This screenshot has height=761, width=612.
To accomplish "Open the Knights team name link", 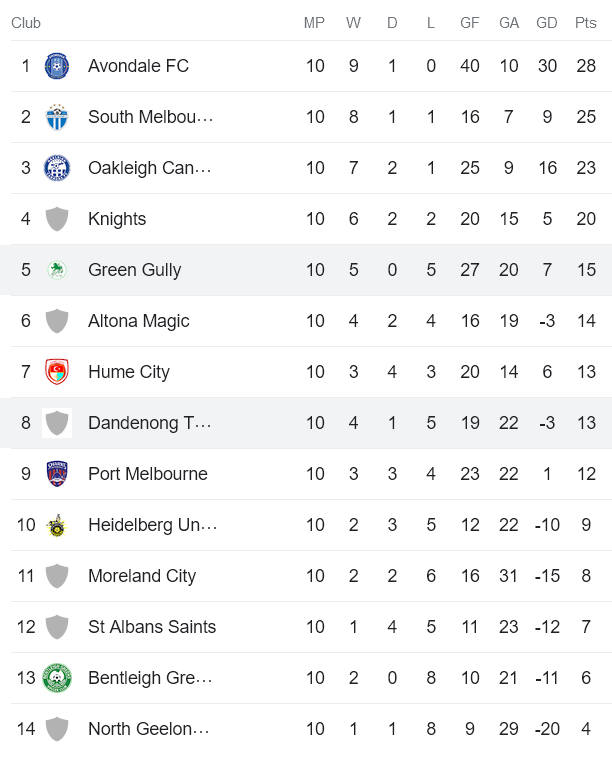I will (x=117, y=219).
